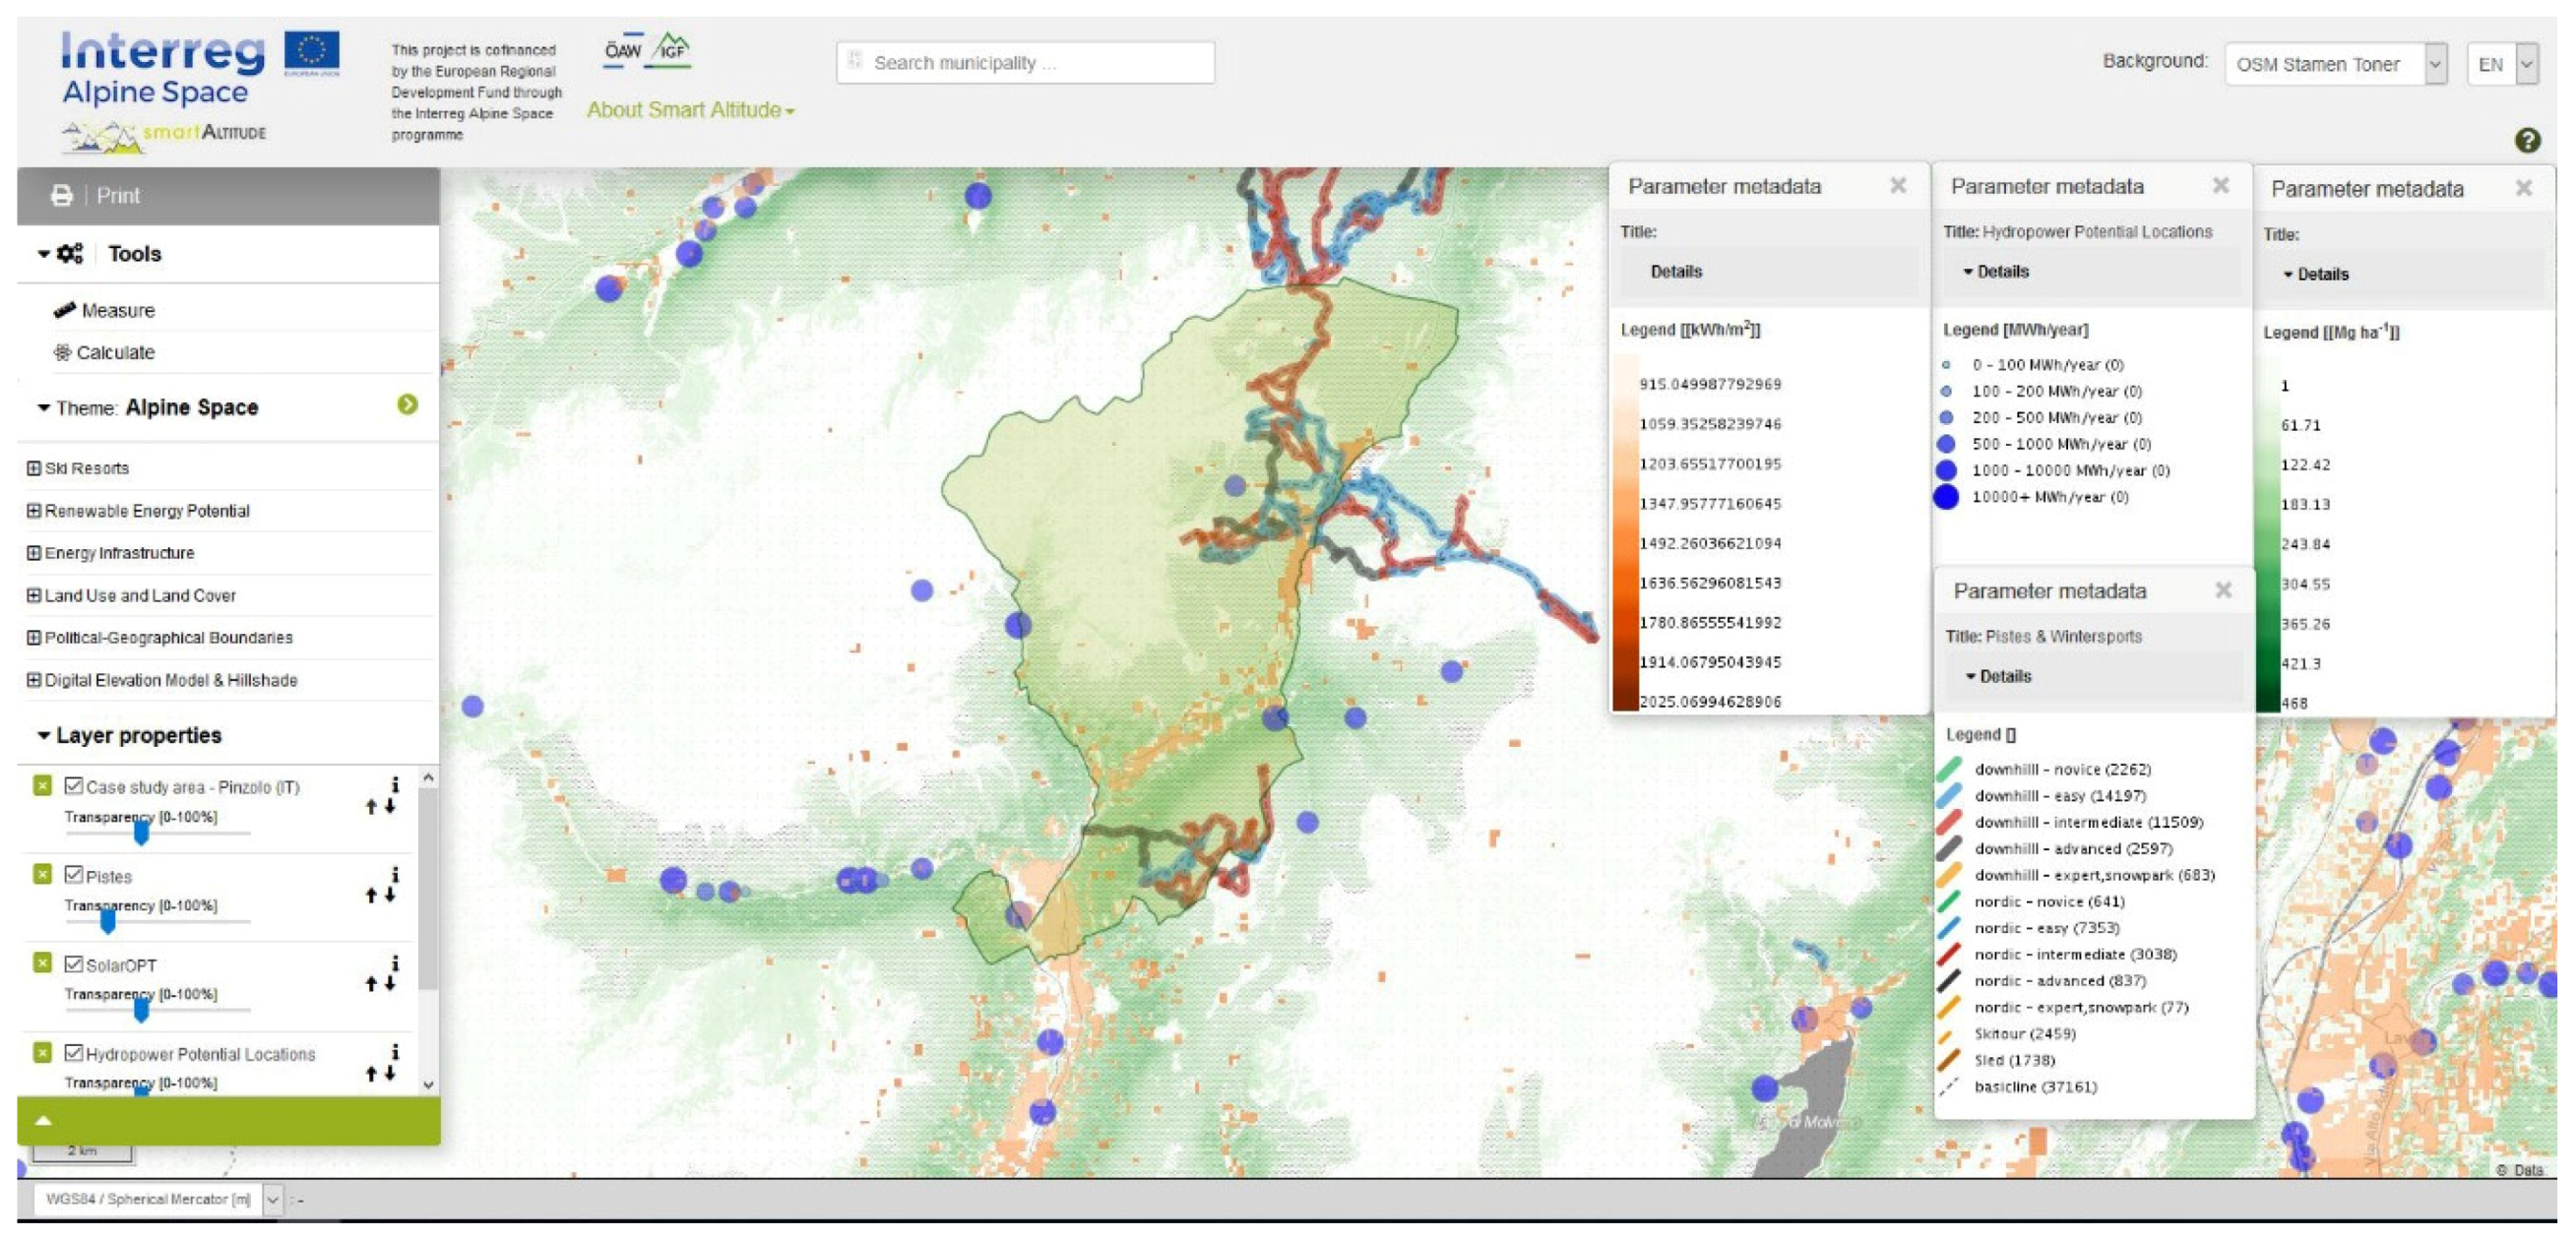The height and width of the screenshot is (1239, 2576).
Task: Open the help question mark icon
Action: 2527,140
